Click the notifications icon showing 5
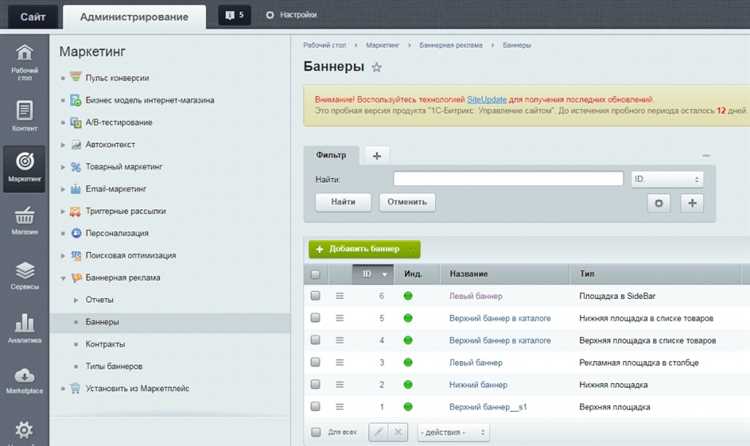Image resolution: width=750 pixels, height=446 pixels. pos(234,15)
